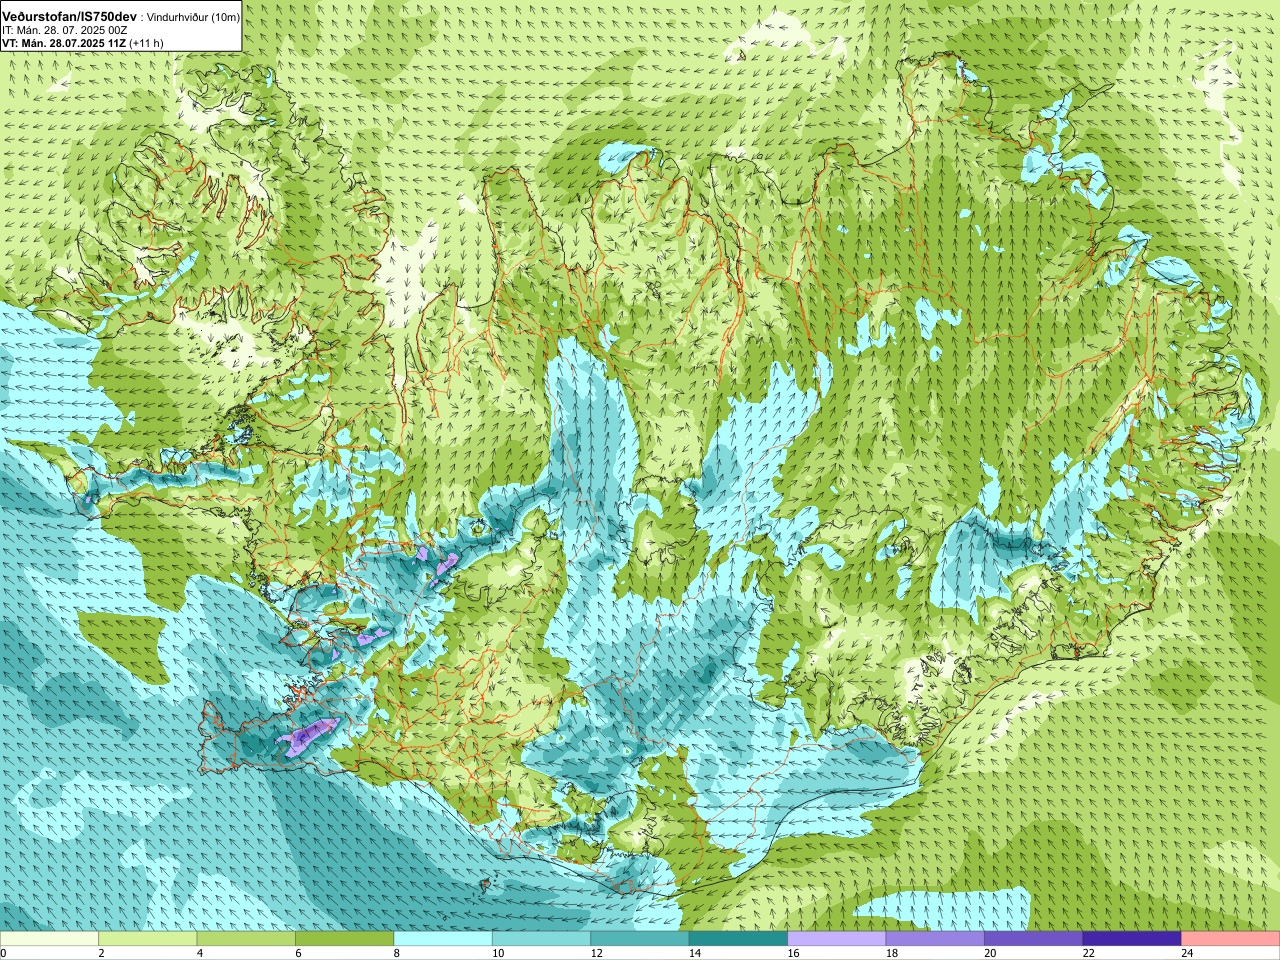
Task: Click the 8–10 light cyan legend swatch
Action: click(443, 939)
